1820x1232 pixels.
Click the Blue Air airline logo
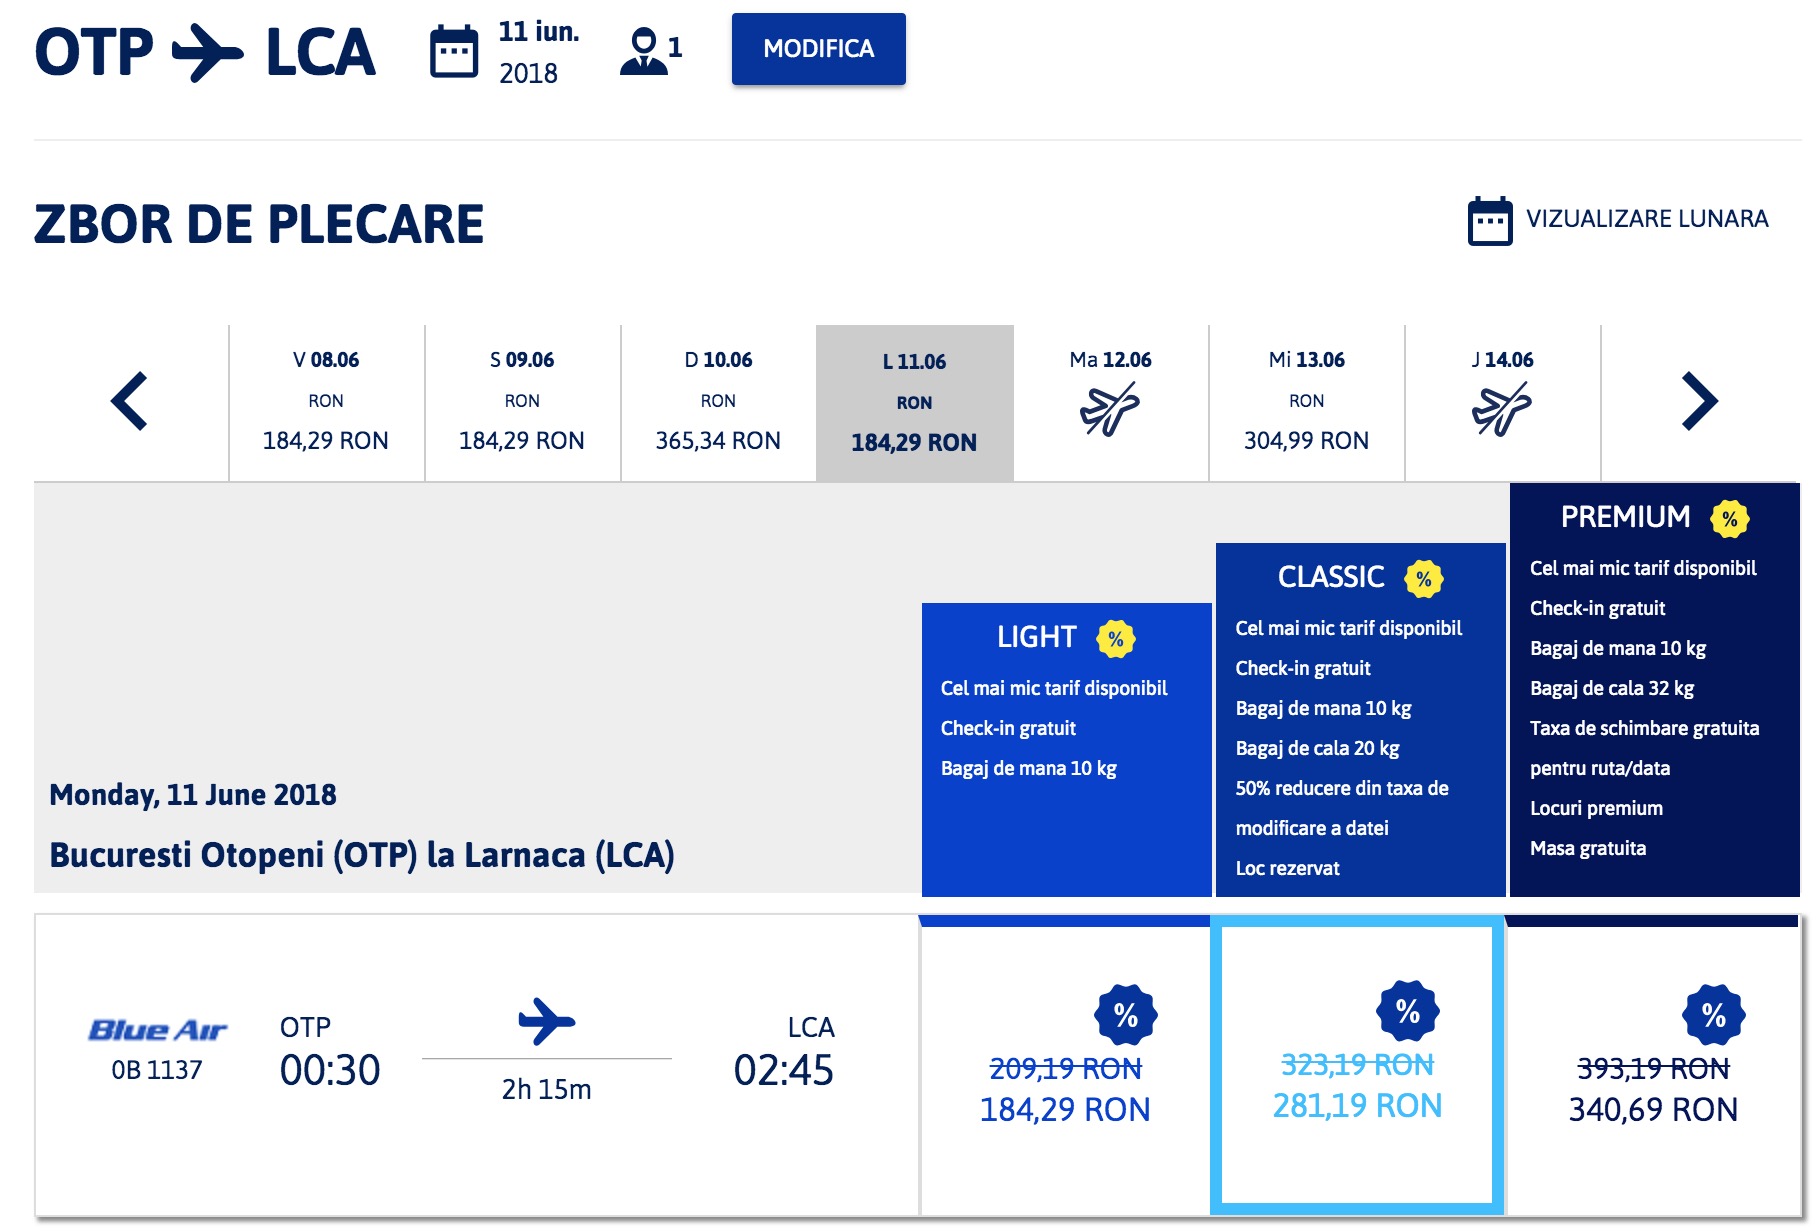[x=157, y=1030]
